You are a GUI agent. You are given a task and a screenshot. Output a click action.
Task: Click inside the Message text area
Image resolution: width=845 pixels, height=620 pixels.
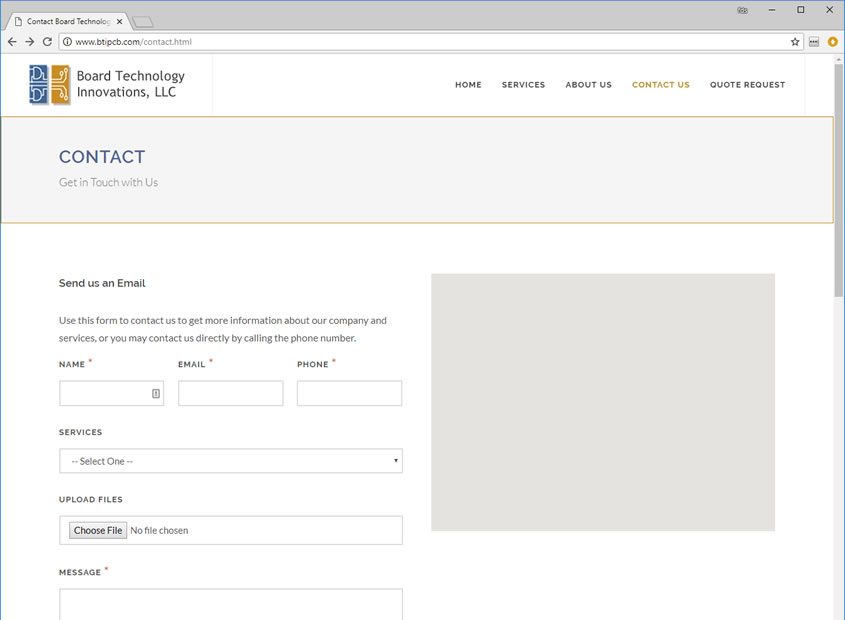[x=231, y=604]
